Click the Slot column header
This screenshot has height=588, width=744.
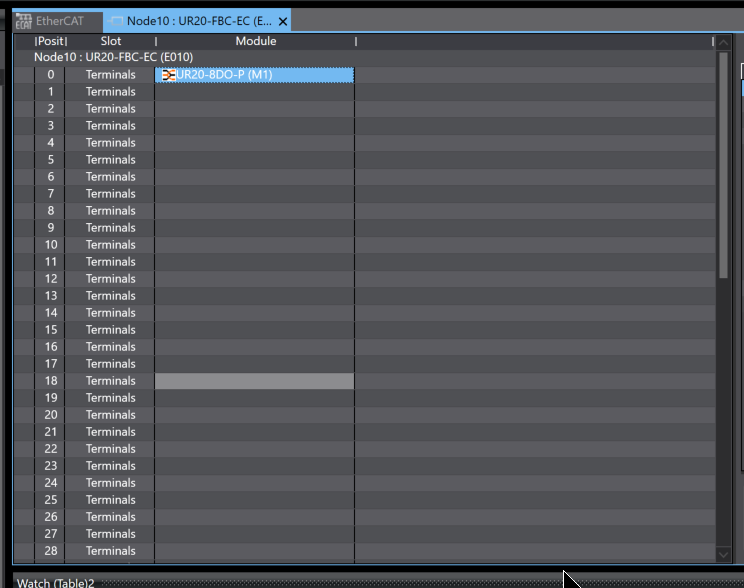[x=110, y=41]
